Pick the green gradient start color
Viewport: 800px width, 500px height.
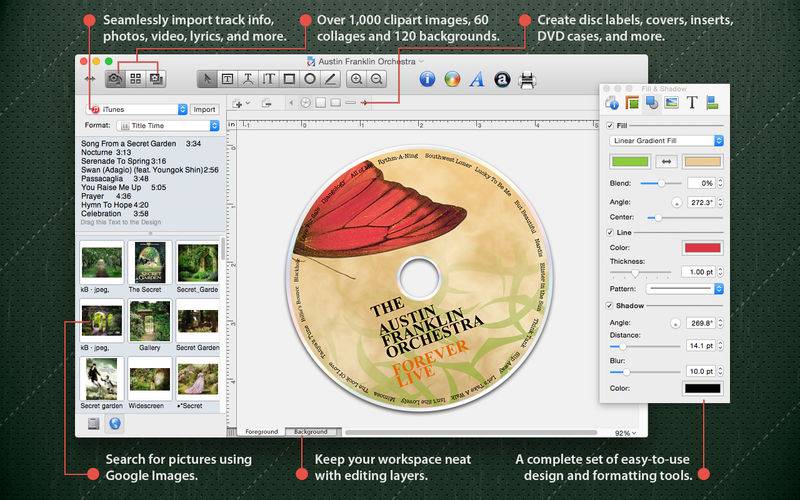tap(630, 162)
